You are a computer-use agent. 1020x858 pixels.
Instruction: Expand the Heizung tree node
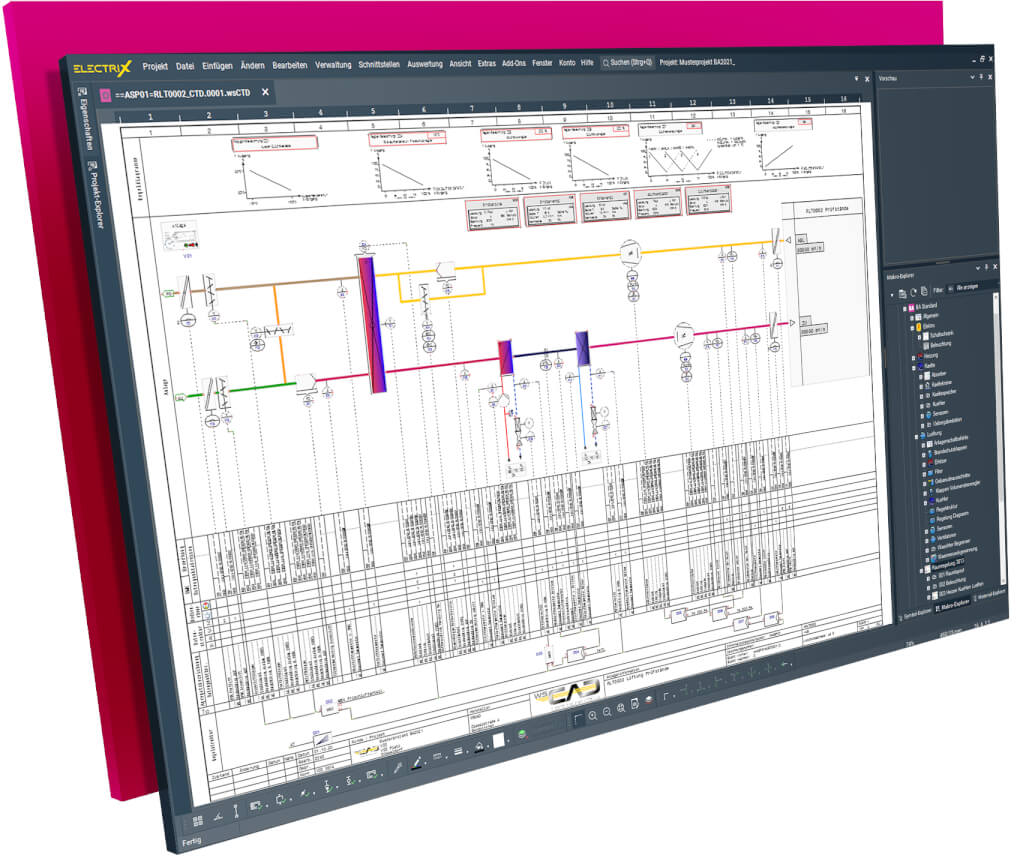(912, 357)
